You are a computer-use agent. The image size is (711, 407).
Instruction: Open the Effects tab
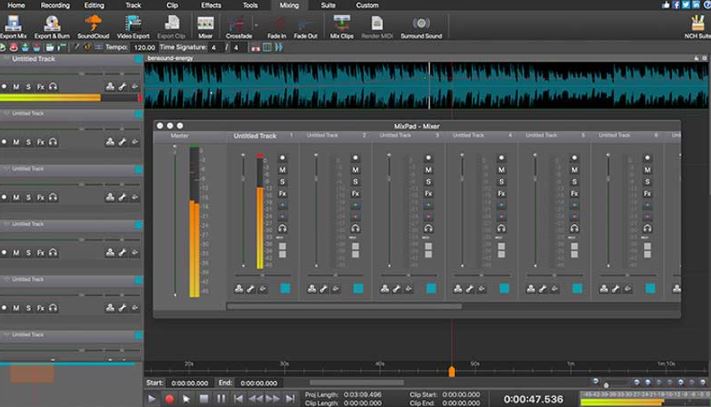(x=211, y=5)
